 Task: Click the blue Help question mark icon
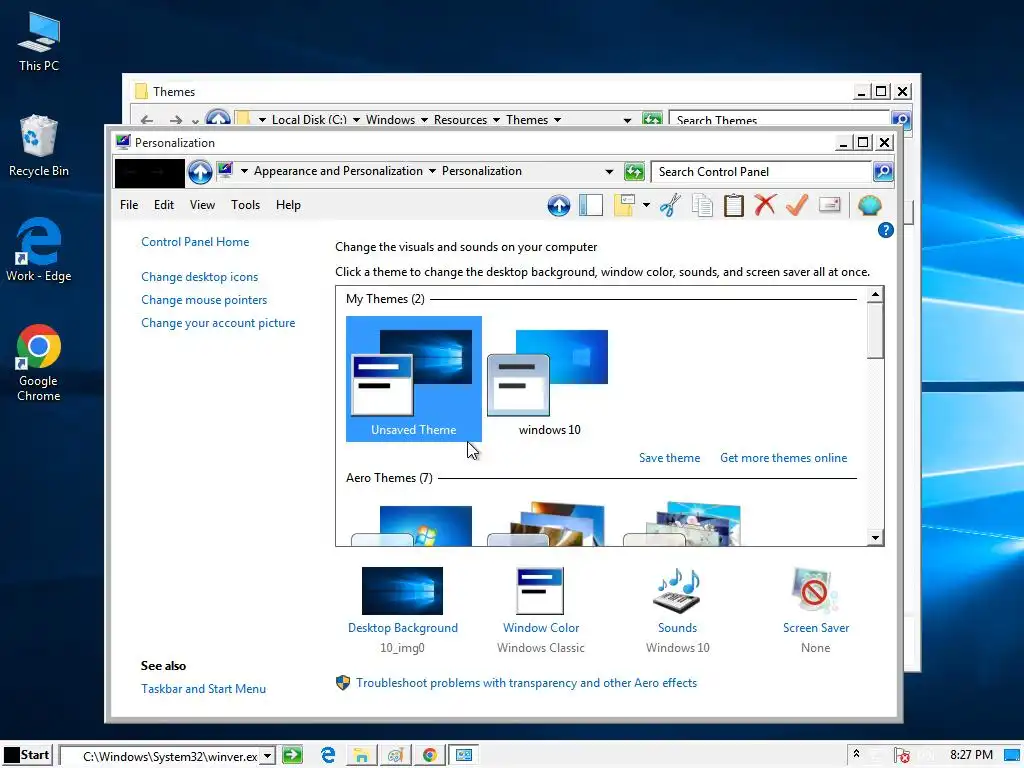886,231
